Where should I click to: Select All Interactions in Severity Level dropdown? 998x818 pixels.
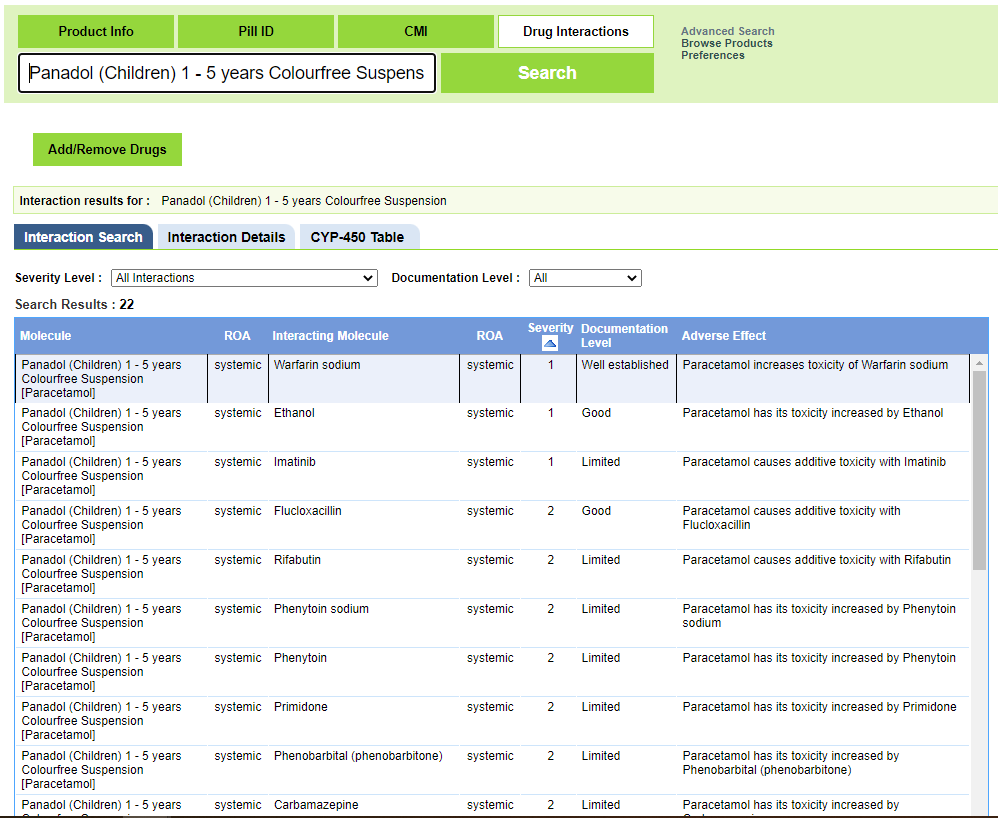click(x=244, y=277)
